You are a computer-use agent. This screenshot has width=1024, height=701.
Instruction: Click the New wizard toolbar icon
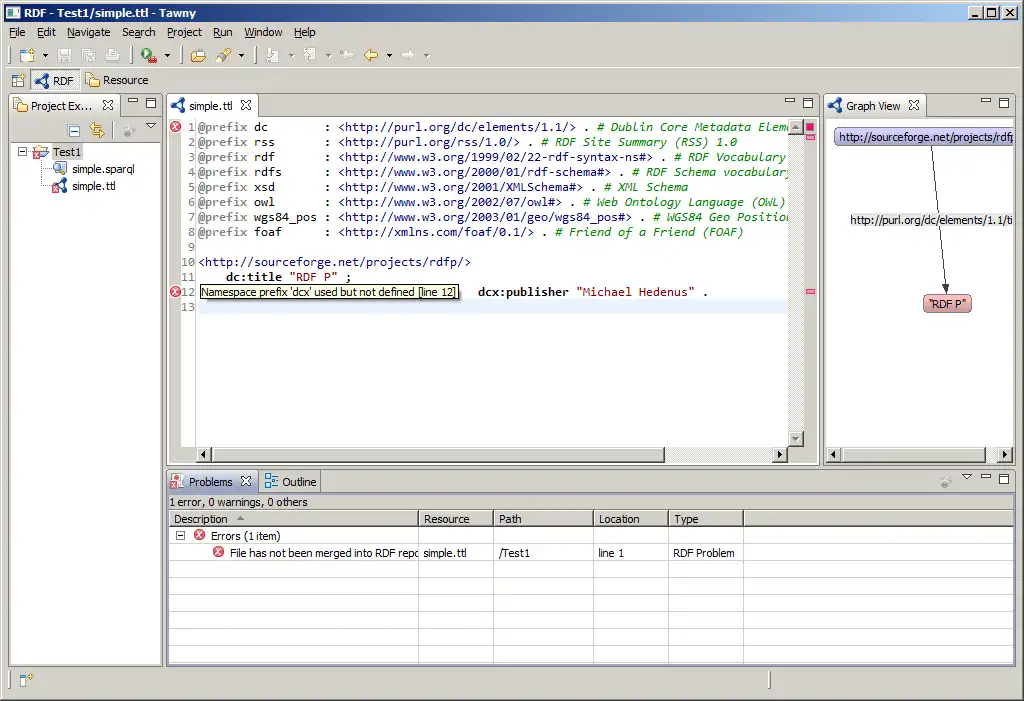[27, 56]
